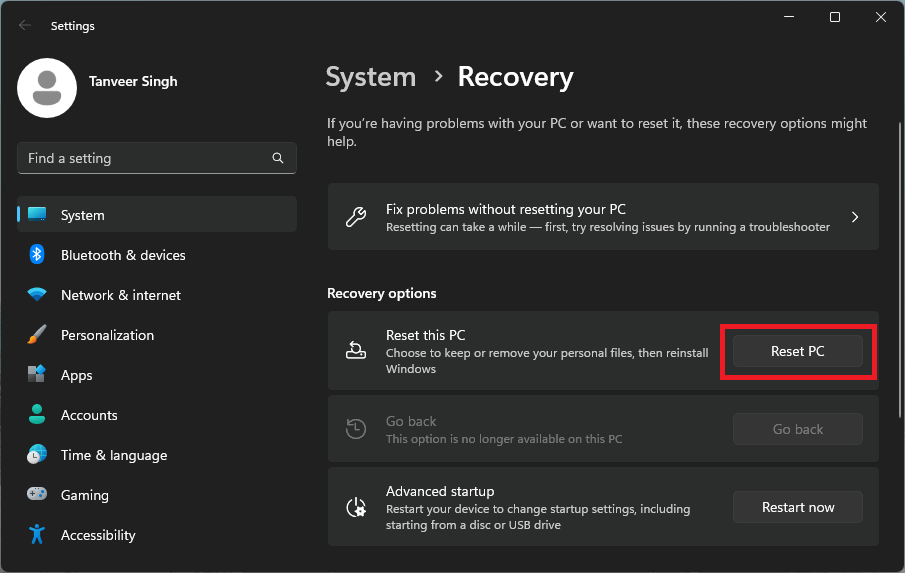Screen dimensions: 905x573
Task: Select Time & language category
Action: (x=157, y=455)
